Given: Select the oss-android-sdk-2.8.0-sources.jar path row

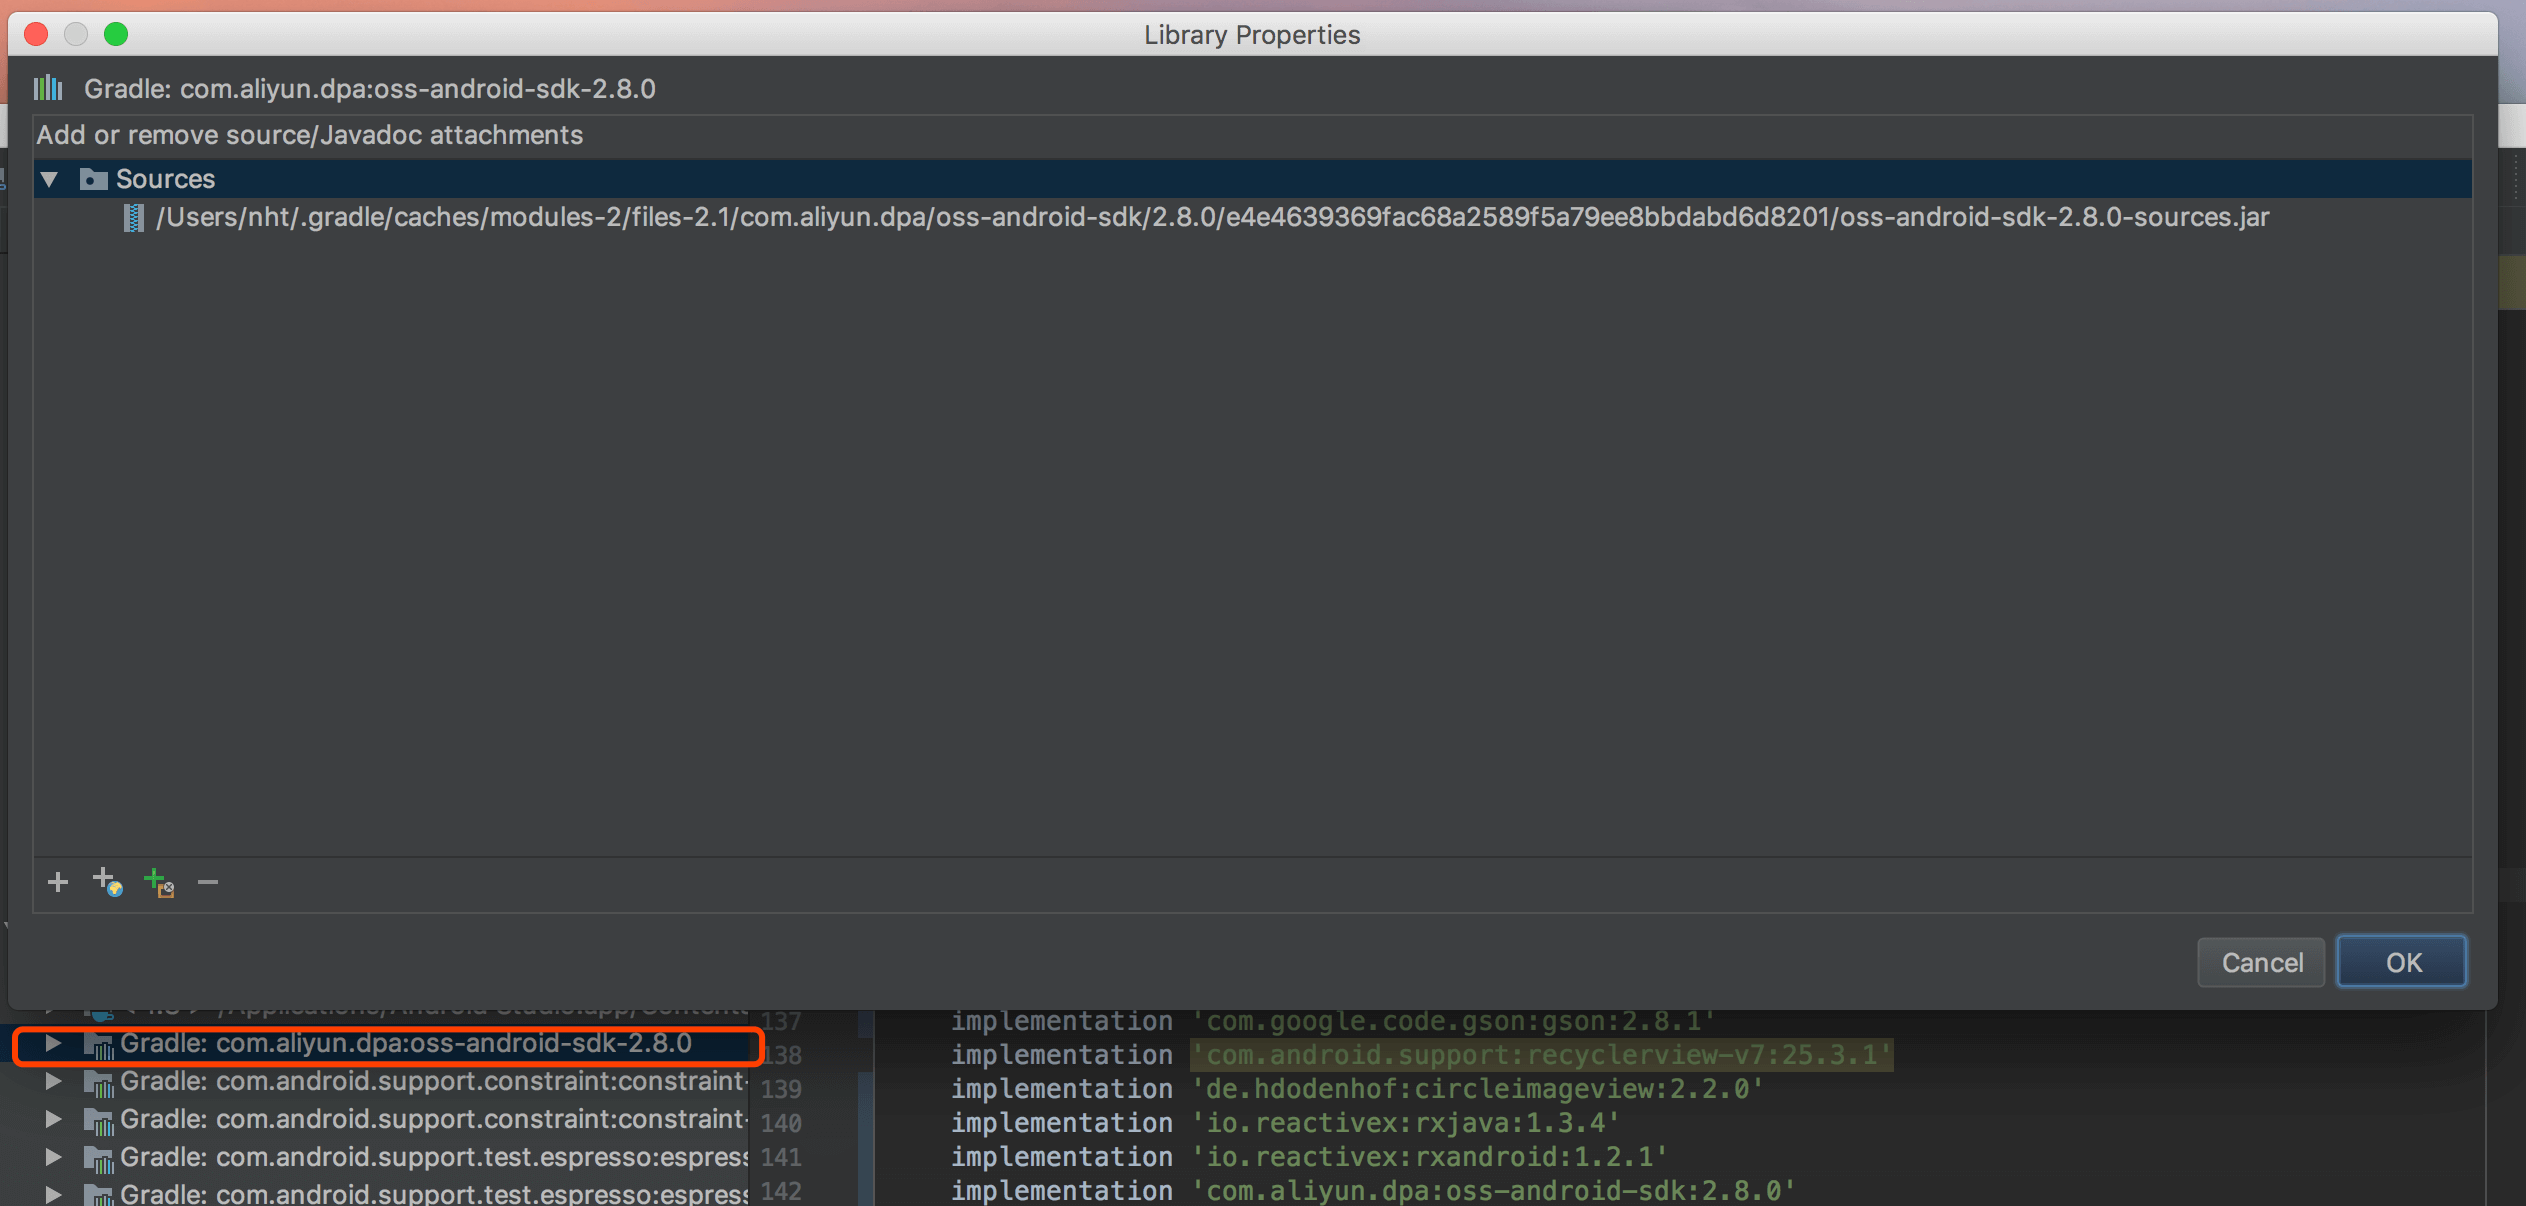Looking at the screenshot, I should pos(1252,217).
